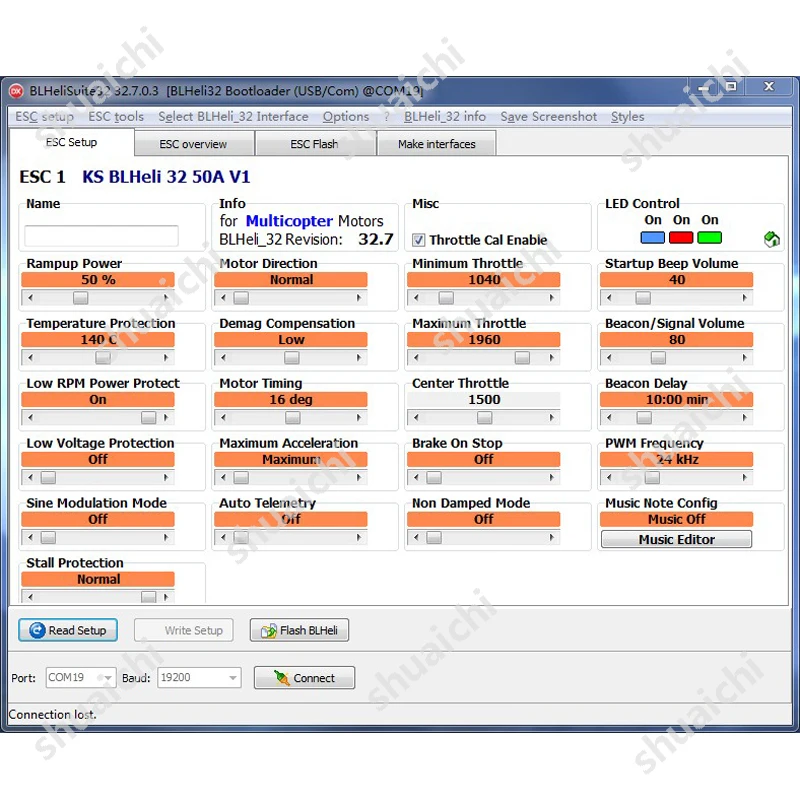Click Demag Compensation slider thumb

point(292,358)
